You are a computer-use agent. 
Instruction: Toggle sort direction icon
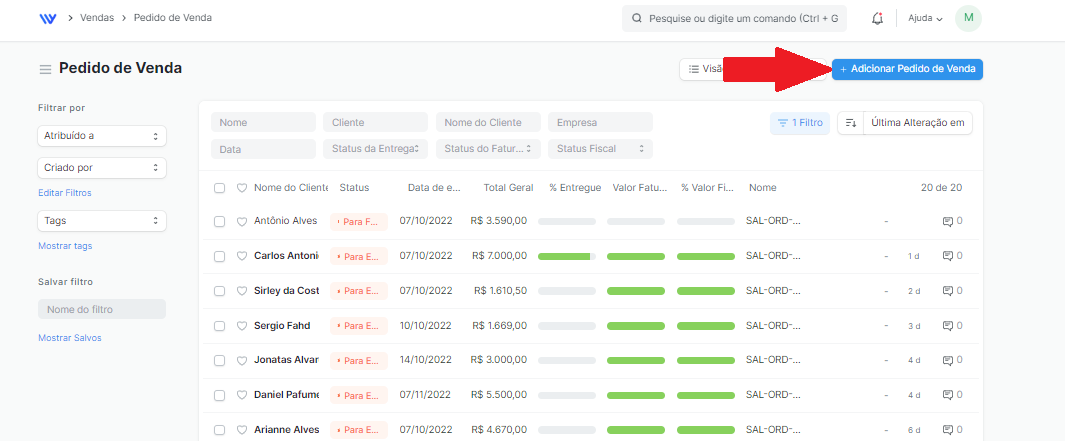click(x=850, y=123)
